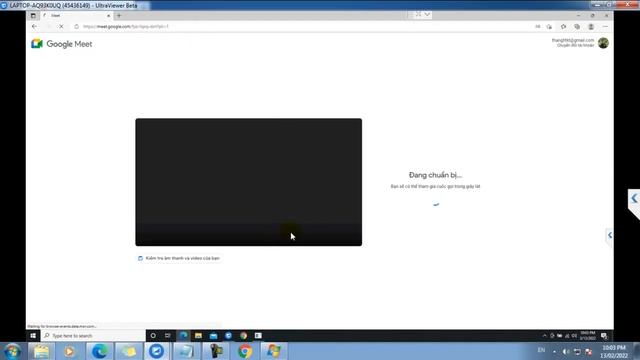
Task: Click the Google Meet logo
Action: [62, 44]
